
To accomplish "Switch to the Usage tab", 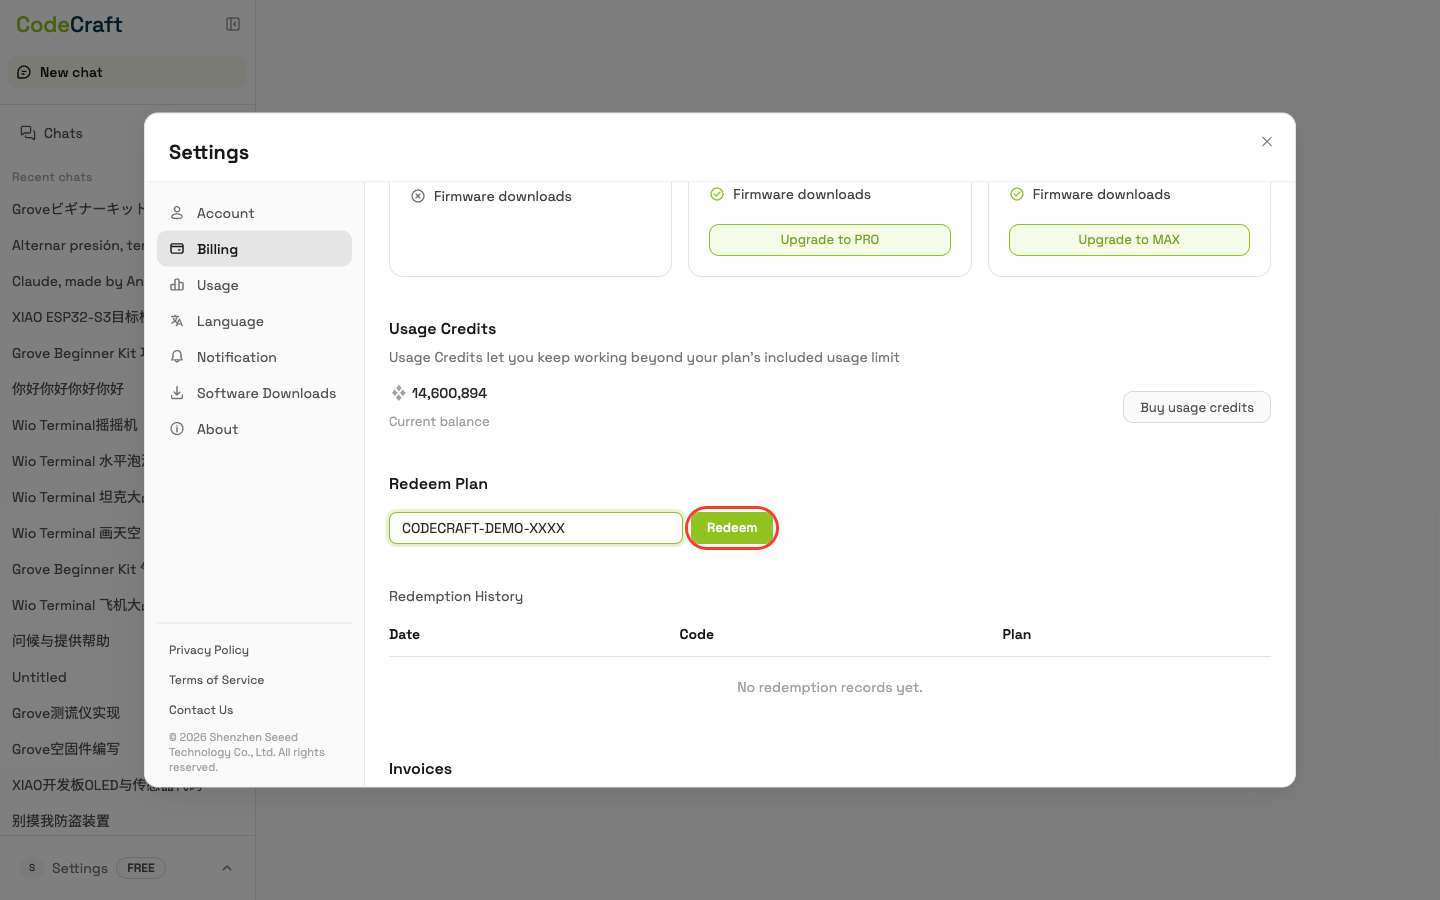I will [x=254, y=285].
